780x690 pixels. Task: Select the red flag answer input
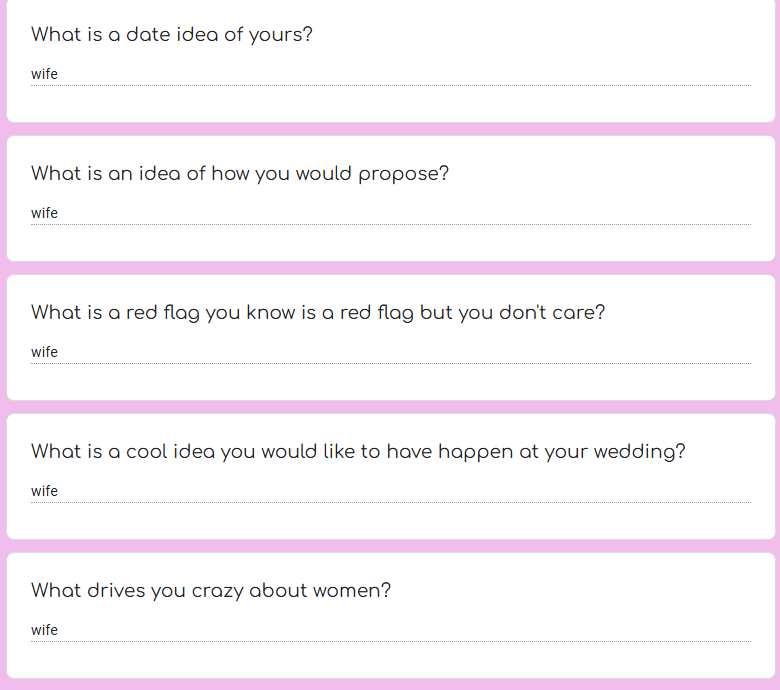point(390,352)
